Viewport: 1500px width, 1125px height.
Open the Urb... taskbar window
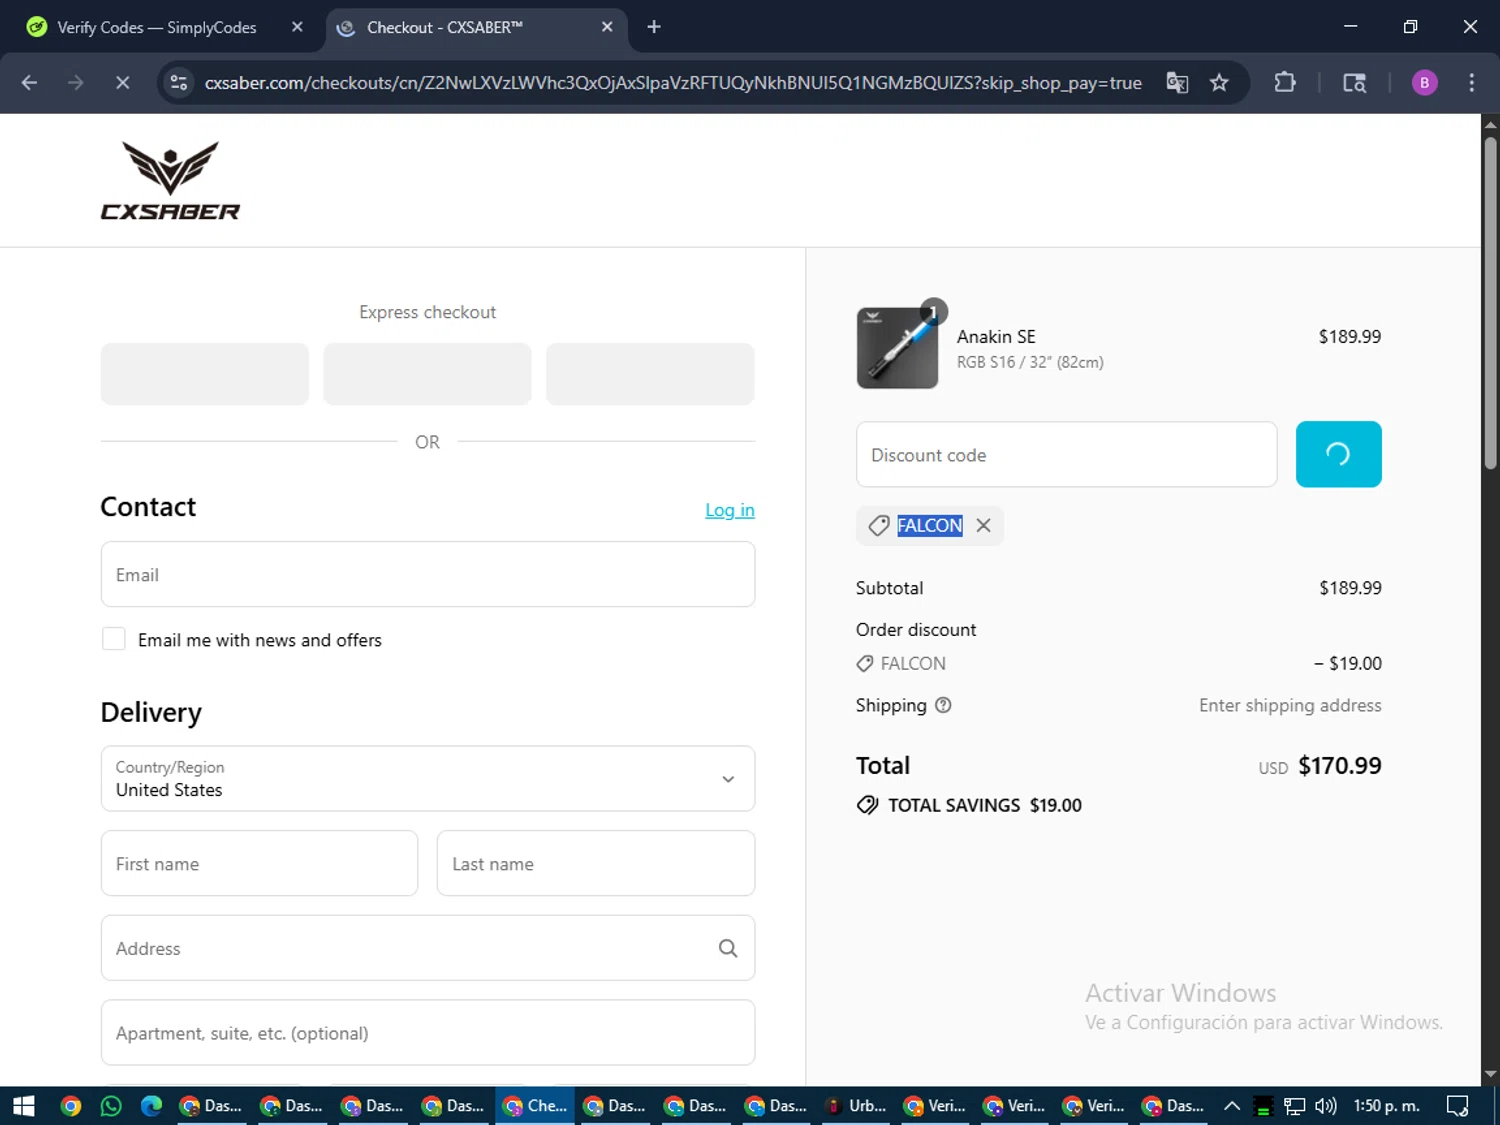click(856, 1105)
